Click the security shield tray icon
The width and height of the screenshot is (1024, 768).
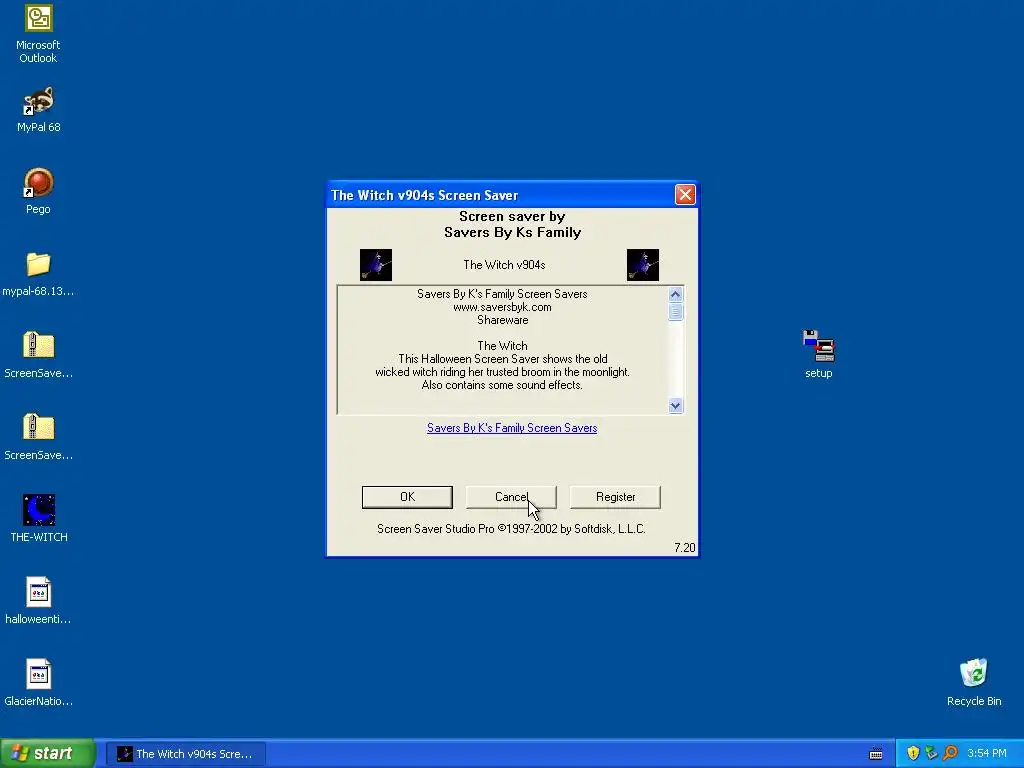coord(913,754)
